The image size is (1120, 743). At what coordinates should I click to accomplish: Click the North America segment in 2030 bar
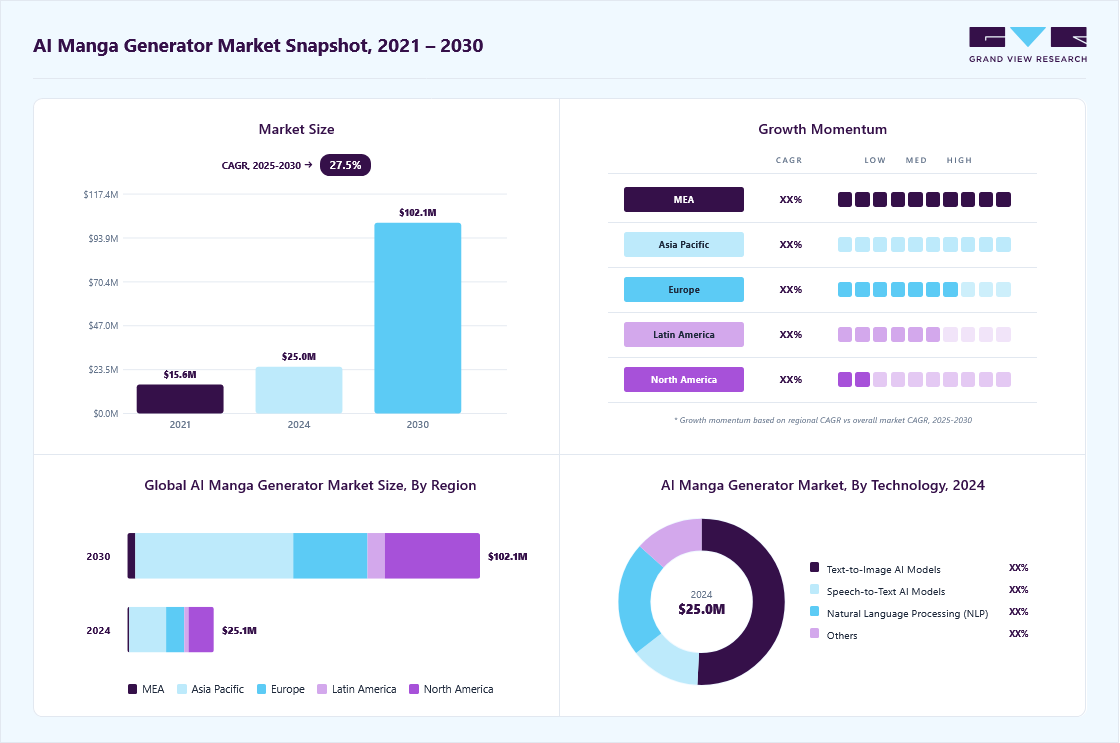click(x=432, y=556)
